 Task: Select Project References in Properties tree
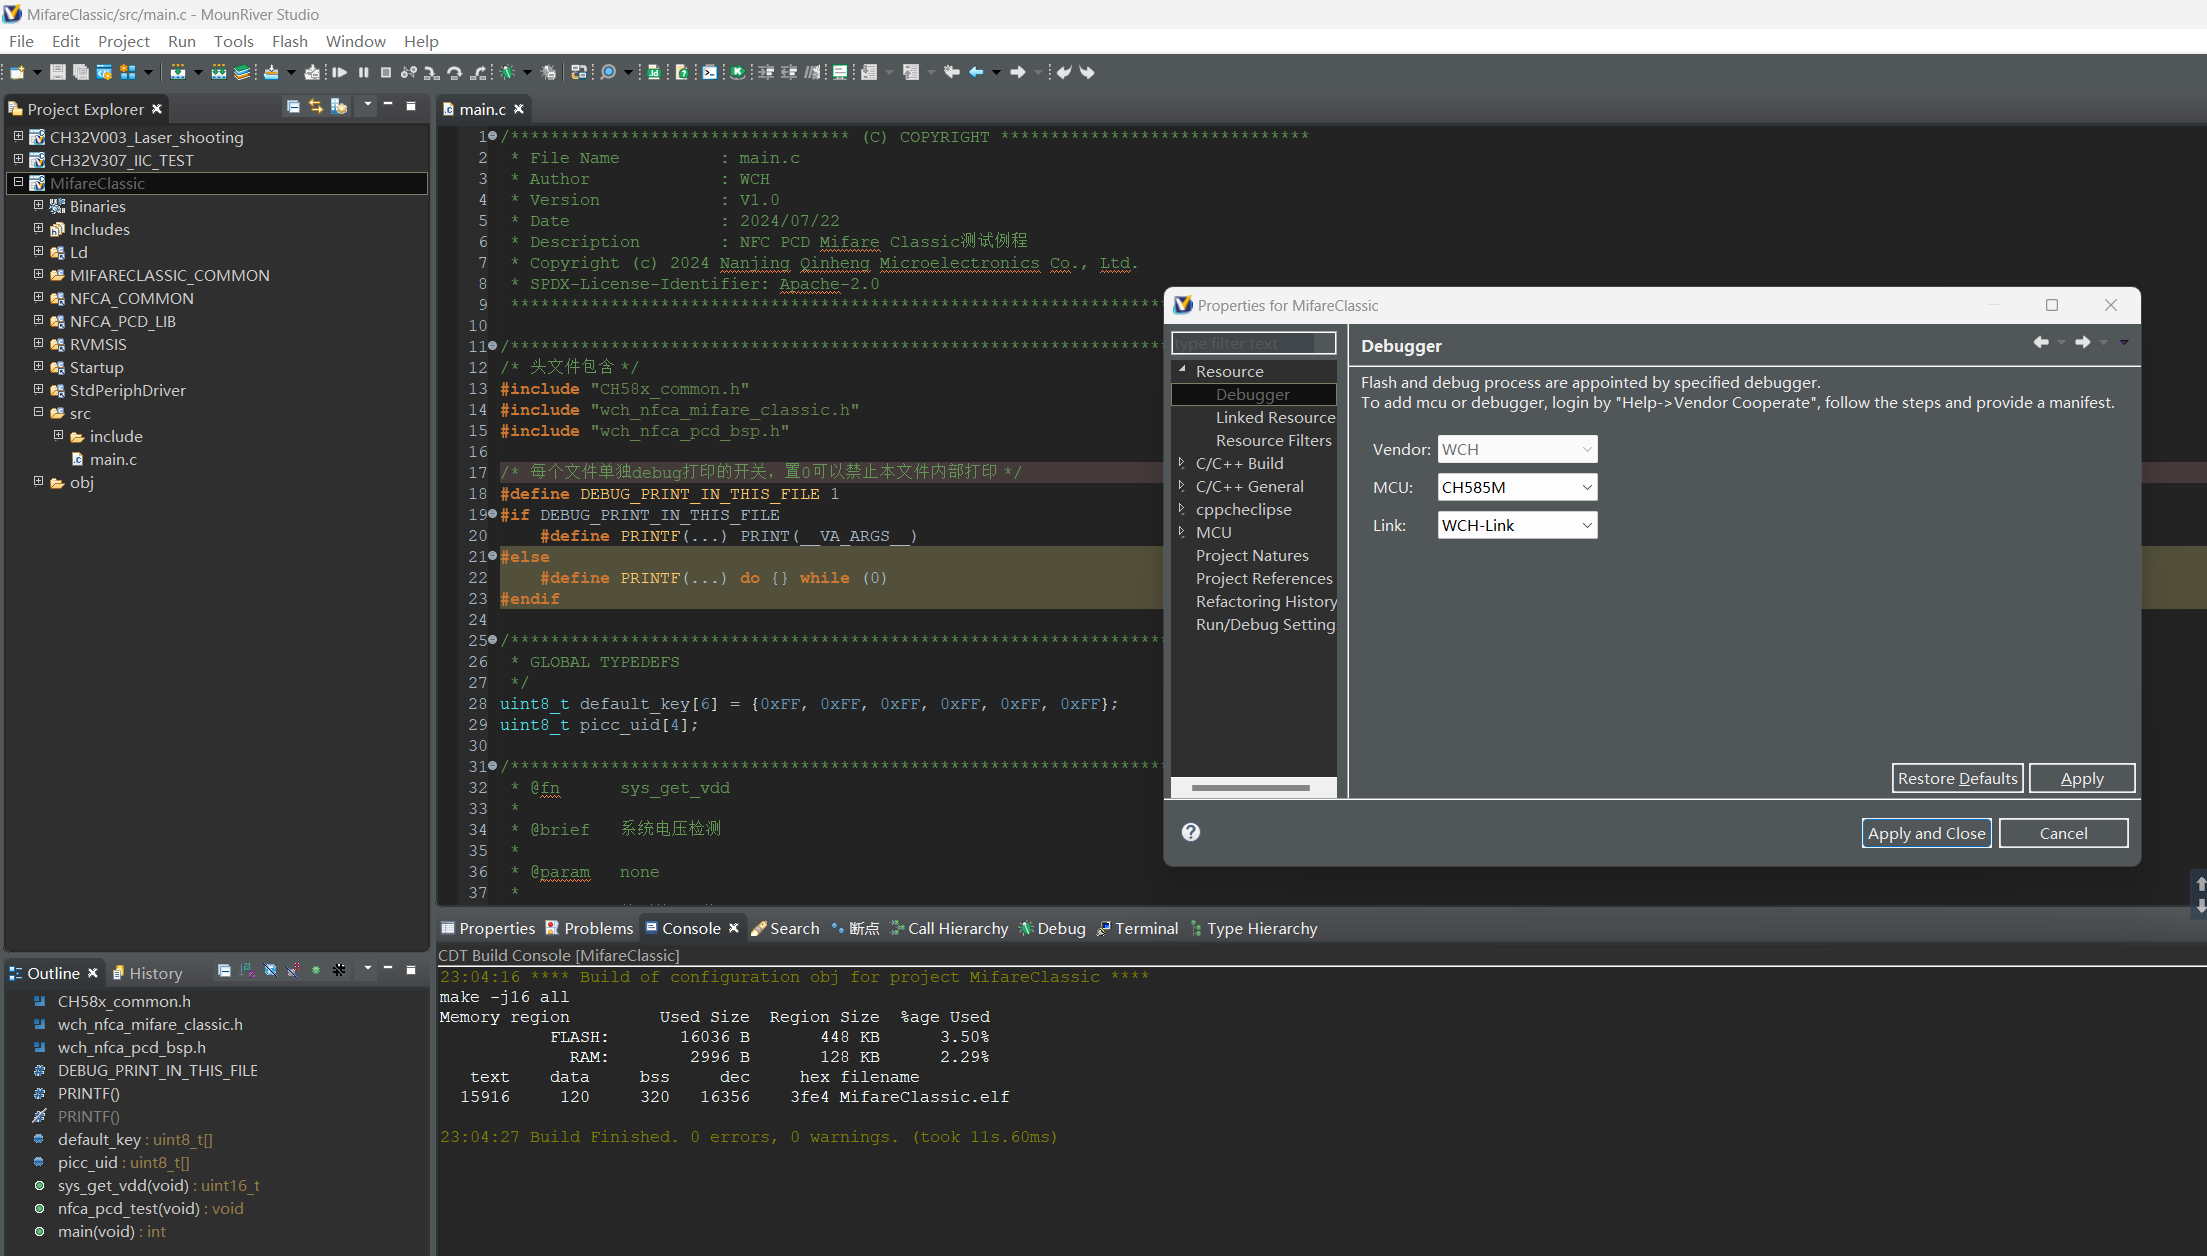(x=1264, y=578)
